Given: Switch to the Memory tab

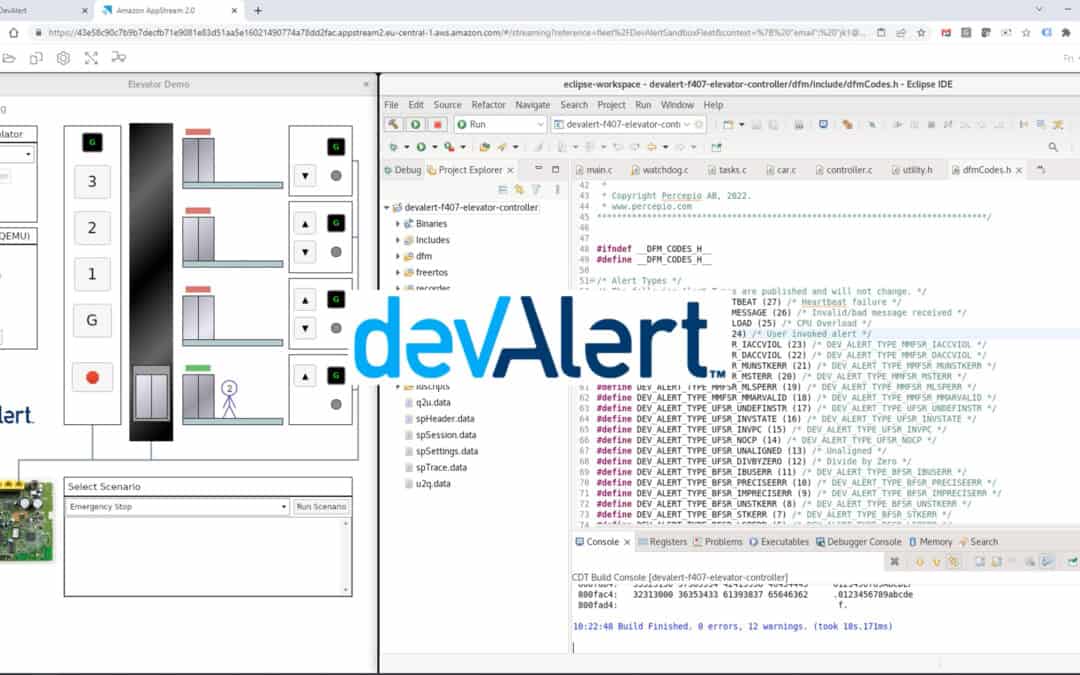Looking at the screenshot, I should (x=930, y=542).
